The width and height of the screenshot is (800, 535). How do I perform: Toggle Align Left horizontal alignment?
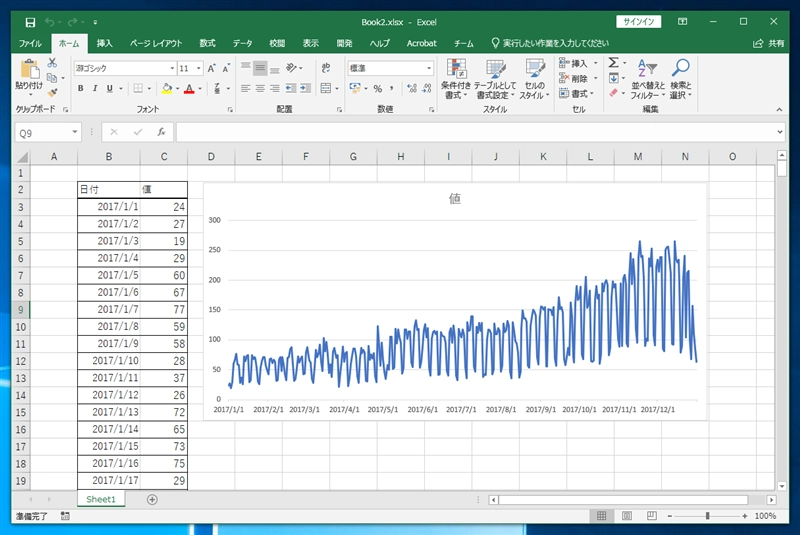tap(245, 88)
